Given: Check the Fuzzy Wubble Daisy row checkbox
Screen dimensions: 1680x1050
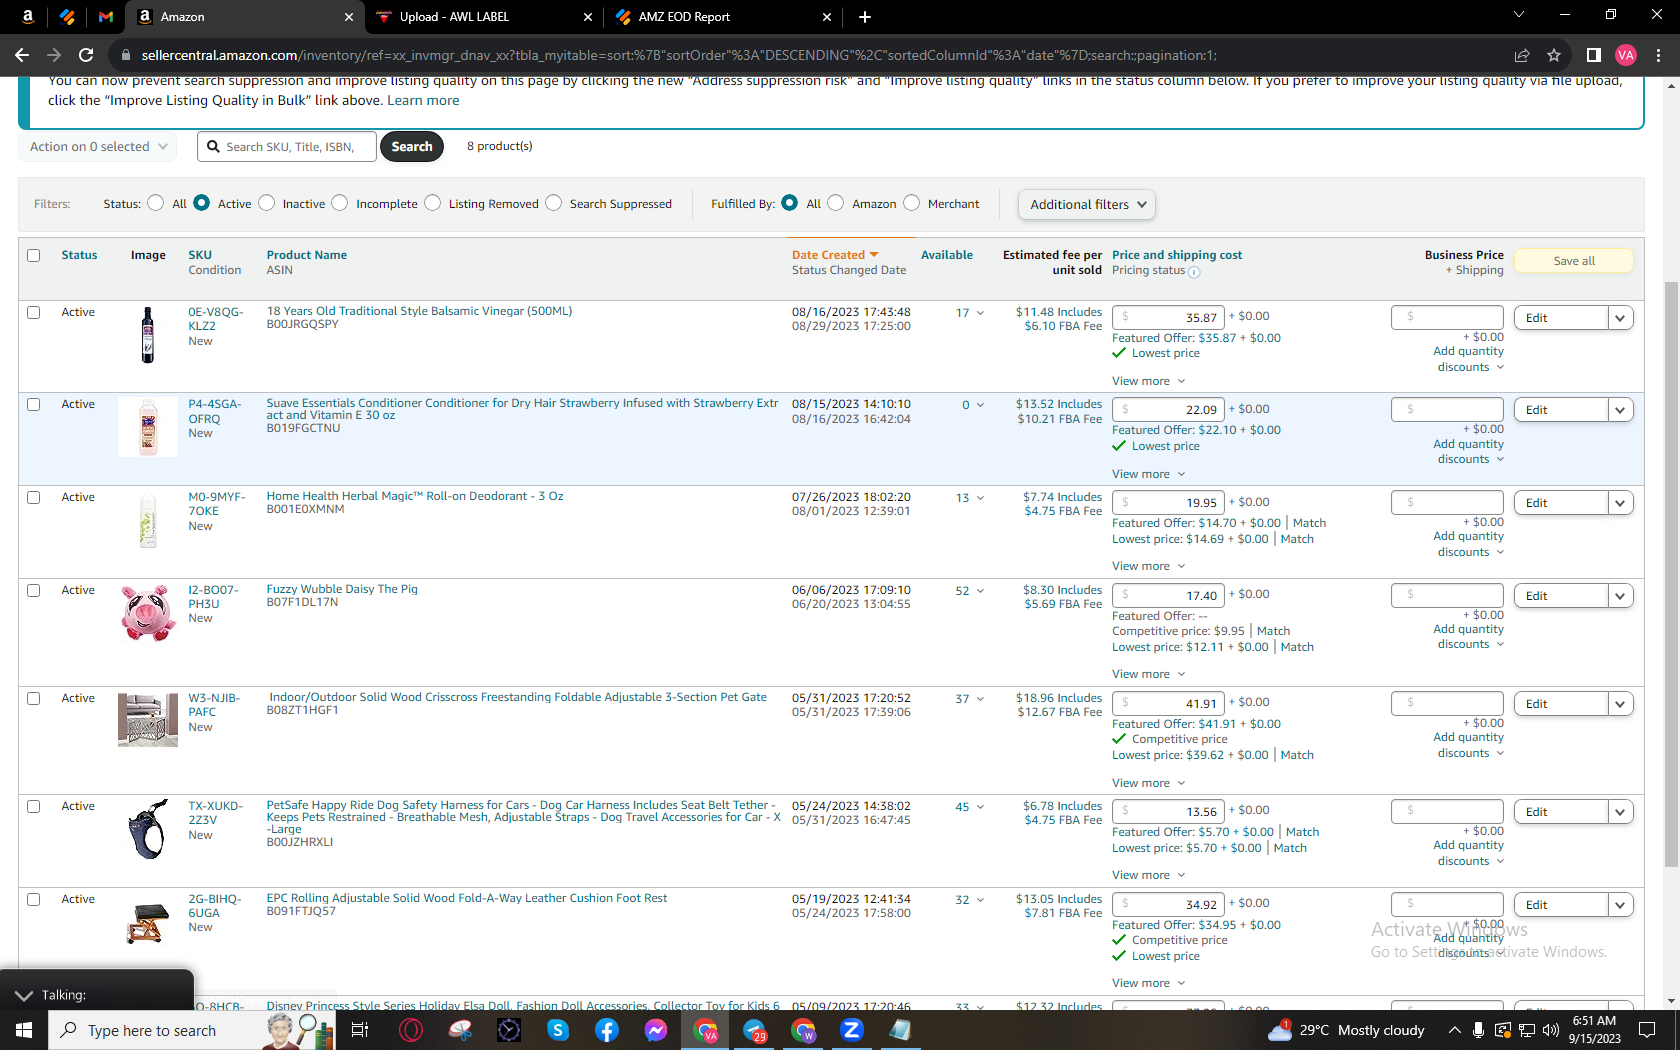Looking at the screenshot, I should click(34, 590).
